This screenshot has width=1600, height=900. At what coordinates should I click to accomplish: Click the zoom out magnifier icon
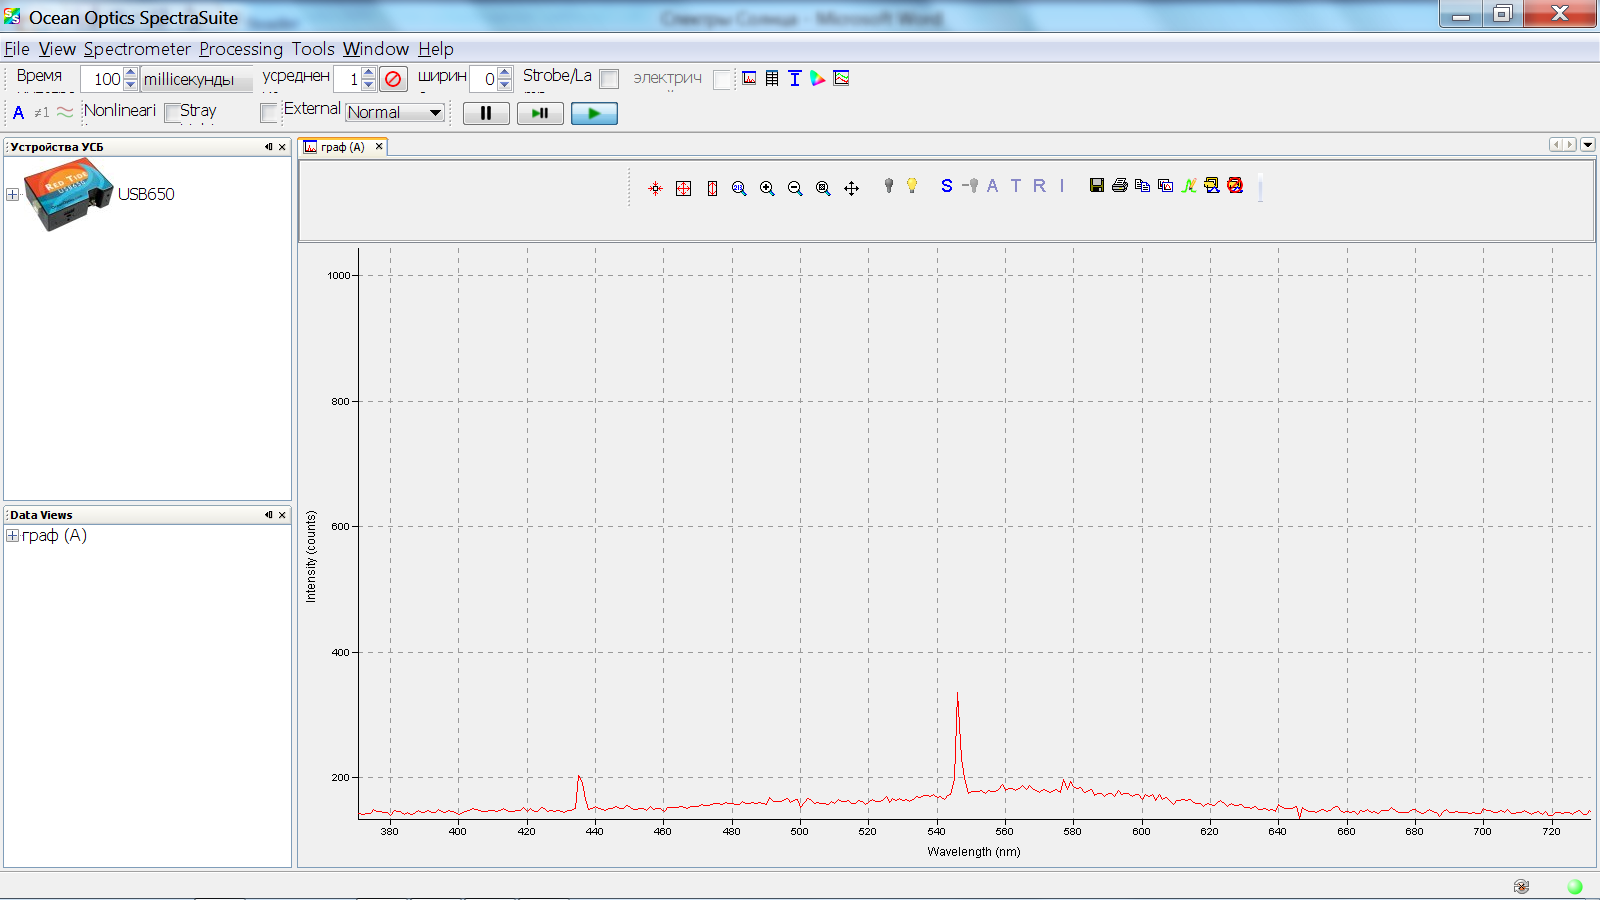point(795,188)
